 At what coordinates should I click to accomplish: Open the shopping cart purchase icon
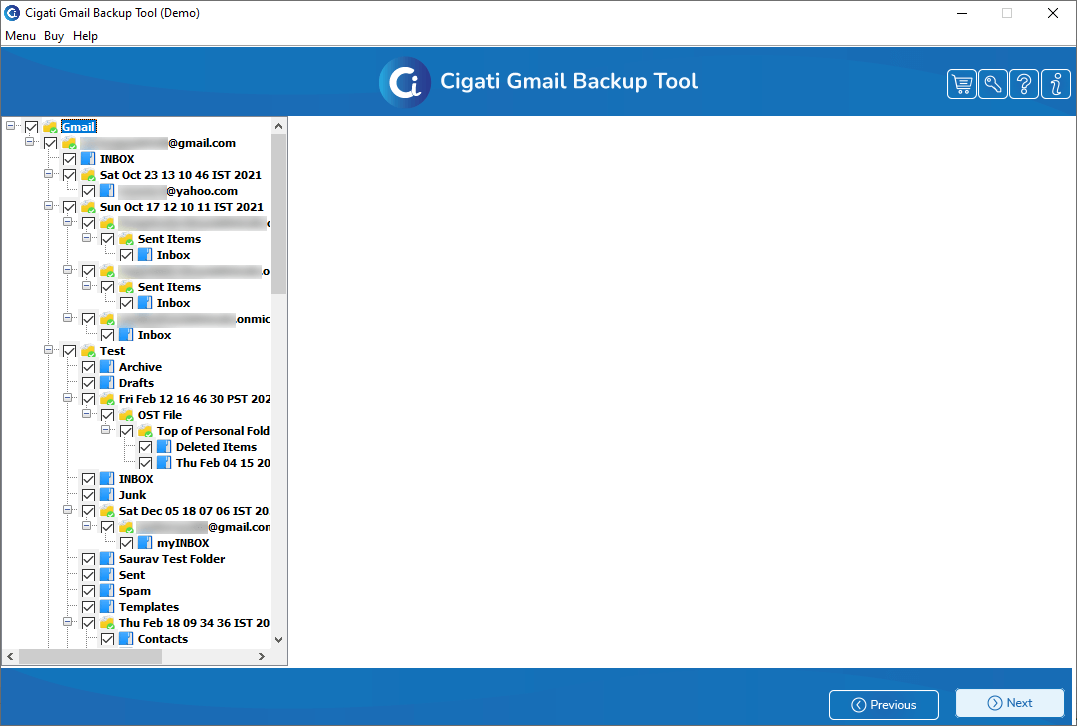tap(962, 84)
